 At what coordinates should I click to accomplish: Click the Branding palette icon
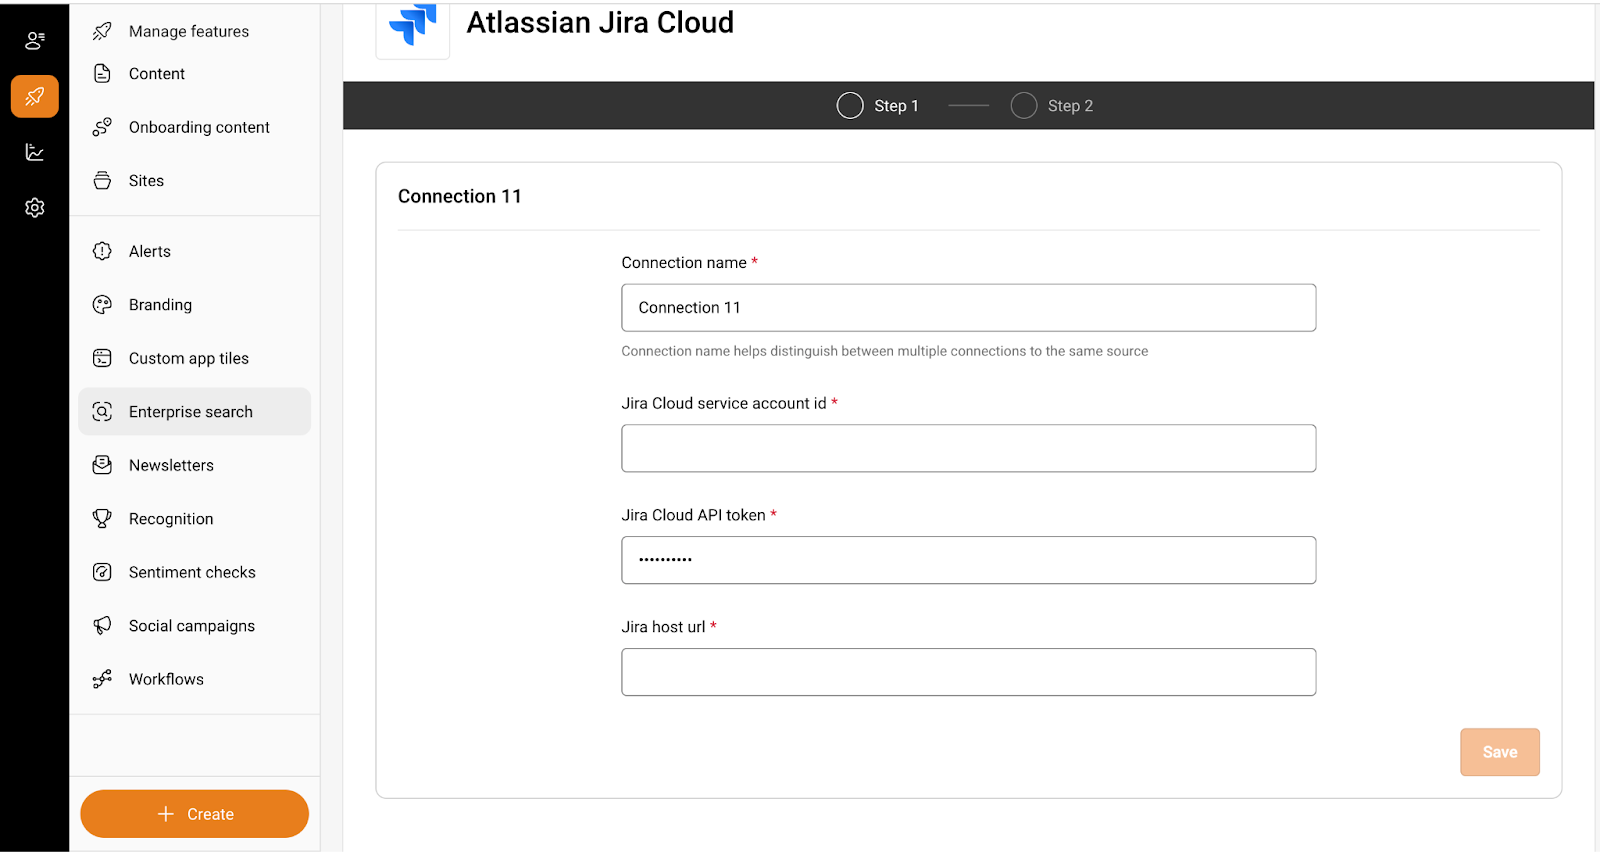pyautogui.click(x=102, y=305)
